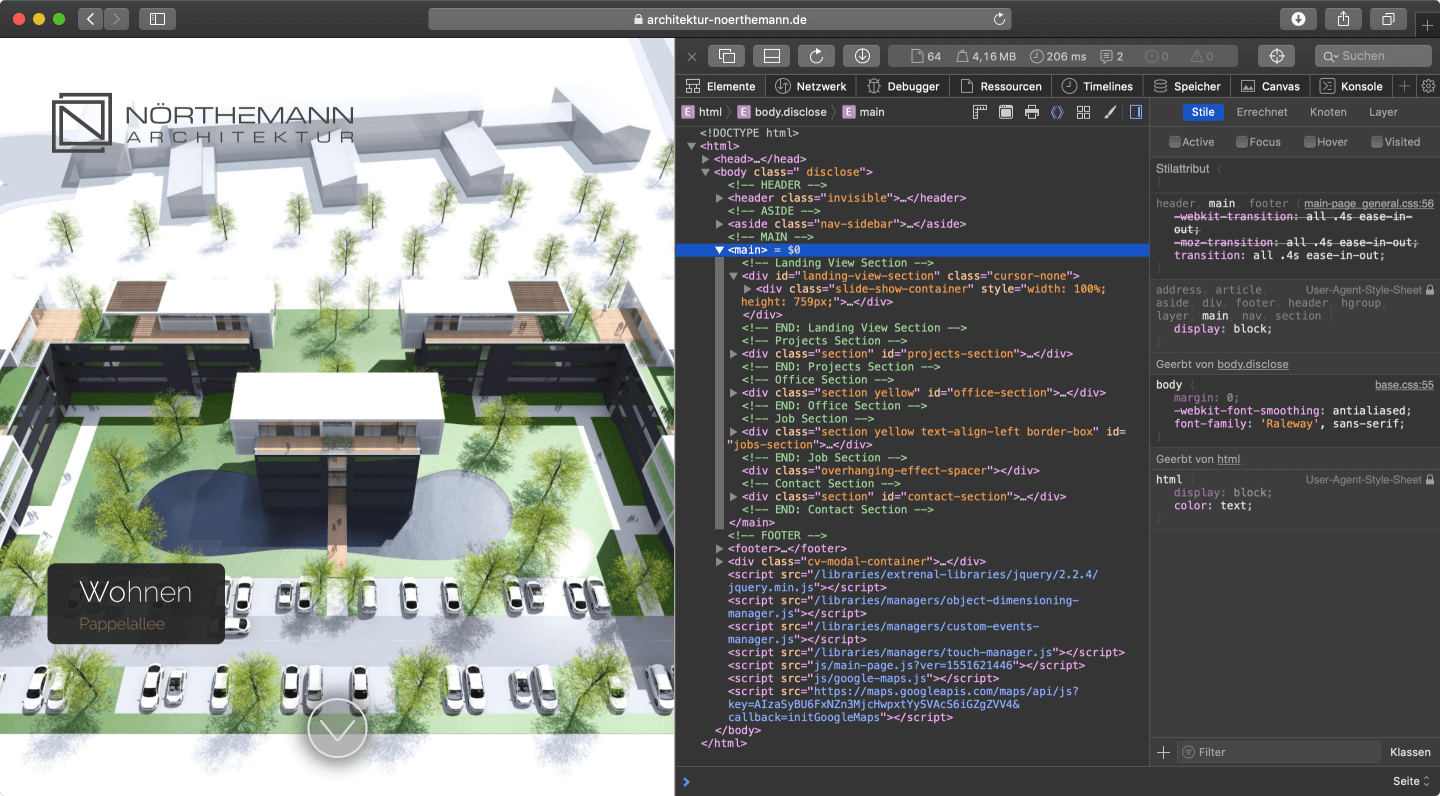Open the Konsole tab
Image resolution: width=1440 pixels, height=796 pixels.
click(1351, 86)
